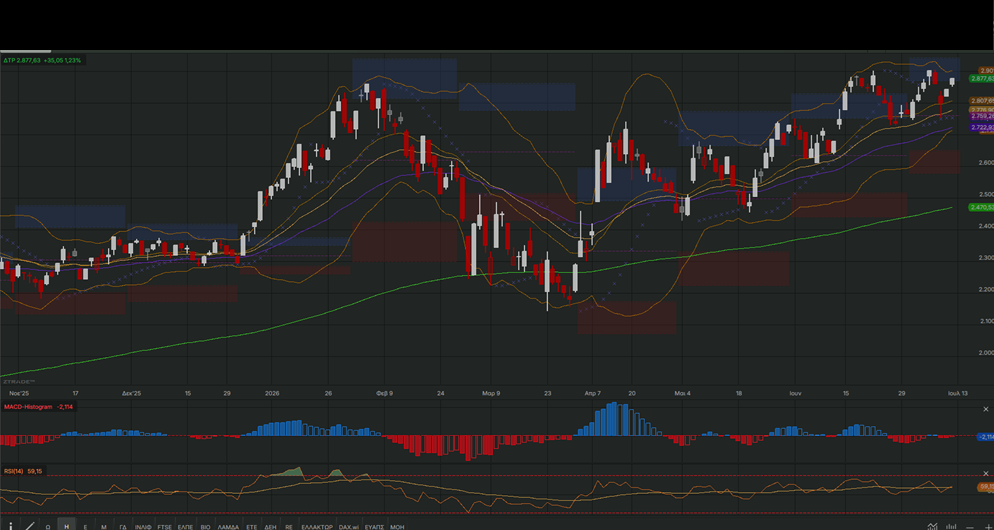Open the ΕΥΑΠΣ symbol shortcut
Screen dimensions: 994x530
click(x=375, y=526)
